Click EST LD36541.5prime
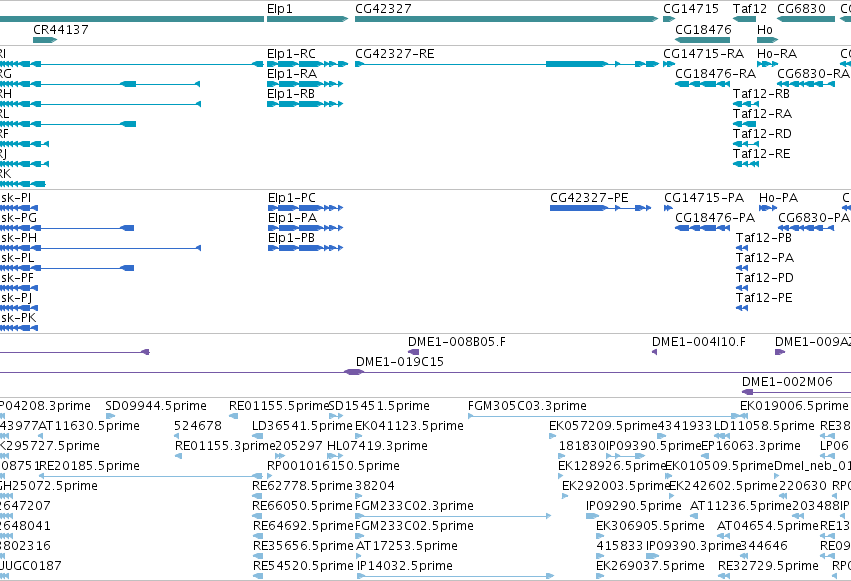 [x=258, y=436]
